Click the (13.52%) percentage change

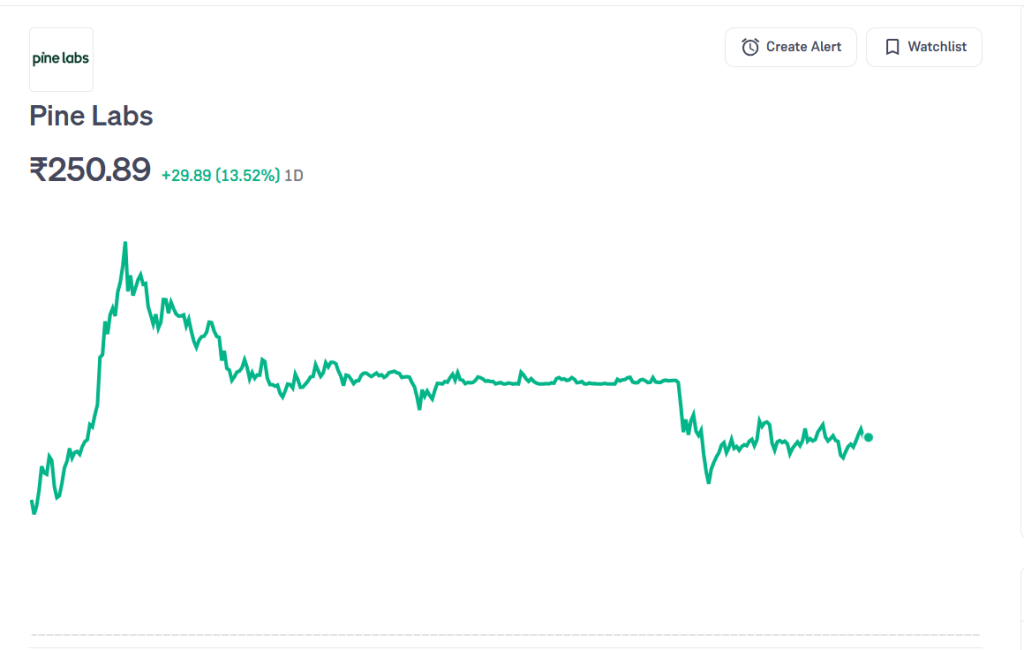coord(248,176)
